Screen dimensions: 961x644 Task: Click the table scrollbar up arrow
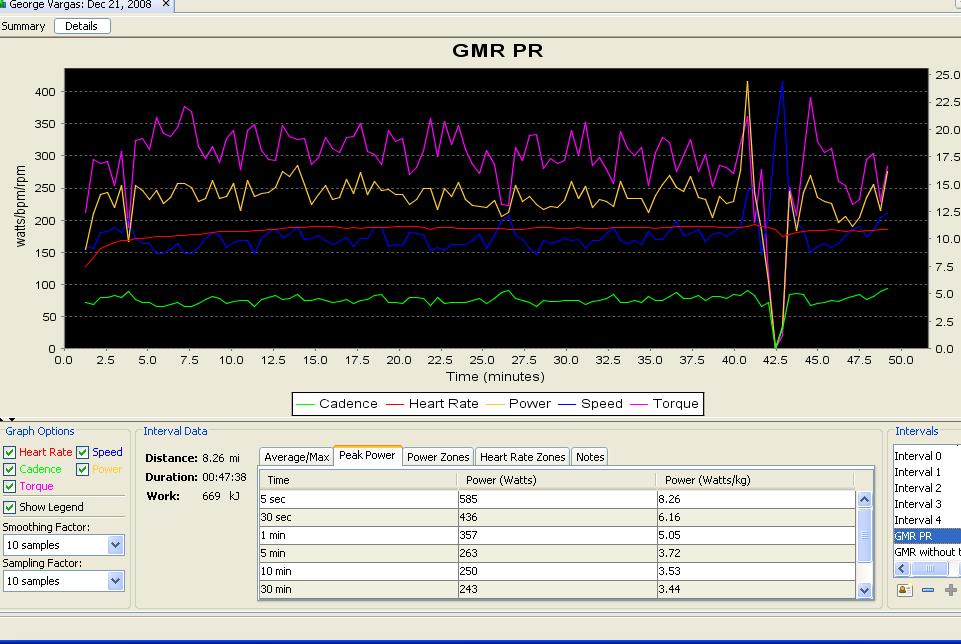click(x=864, y=498)
